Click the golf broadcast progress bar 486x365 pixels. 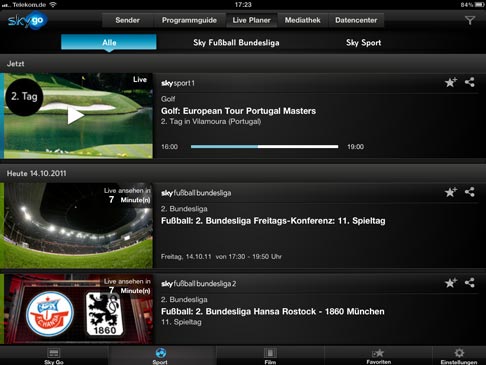(264, 147)
